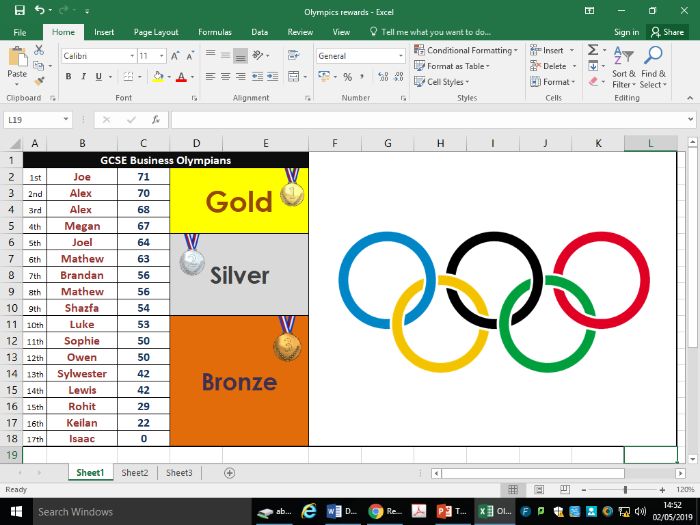Viewport: 700px width, 525px height.
Task: Open the font size dropdown
Action: tap(162, 56)
